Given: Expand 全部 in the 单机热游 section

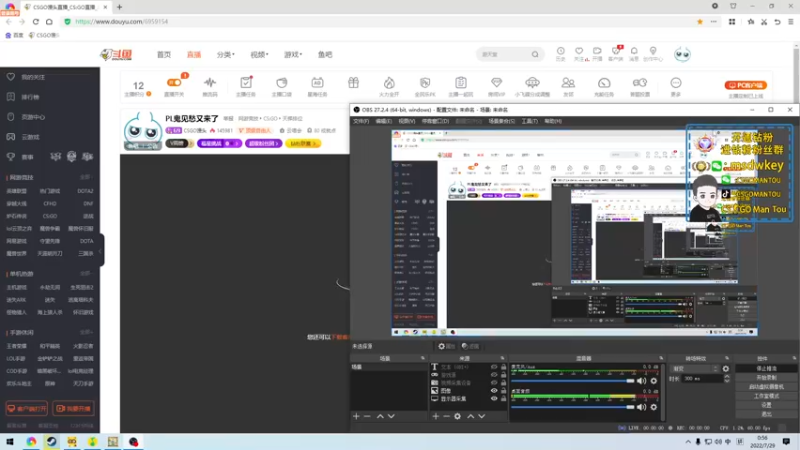Looking at the screenshot, I should point(86,273).
